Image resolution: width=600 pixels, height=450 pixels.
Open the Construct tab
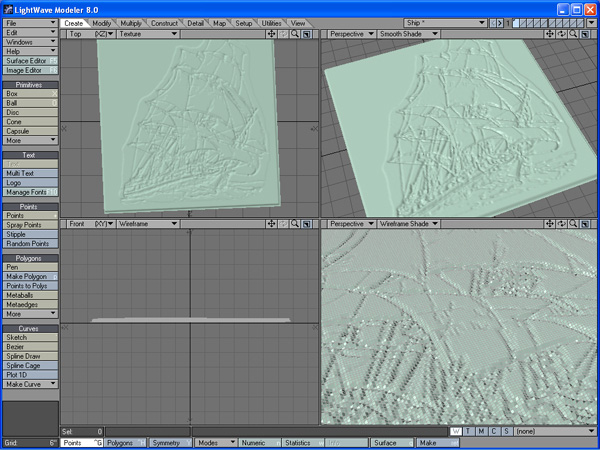pos(164,22)
